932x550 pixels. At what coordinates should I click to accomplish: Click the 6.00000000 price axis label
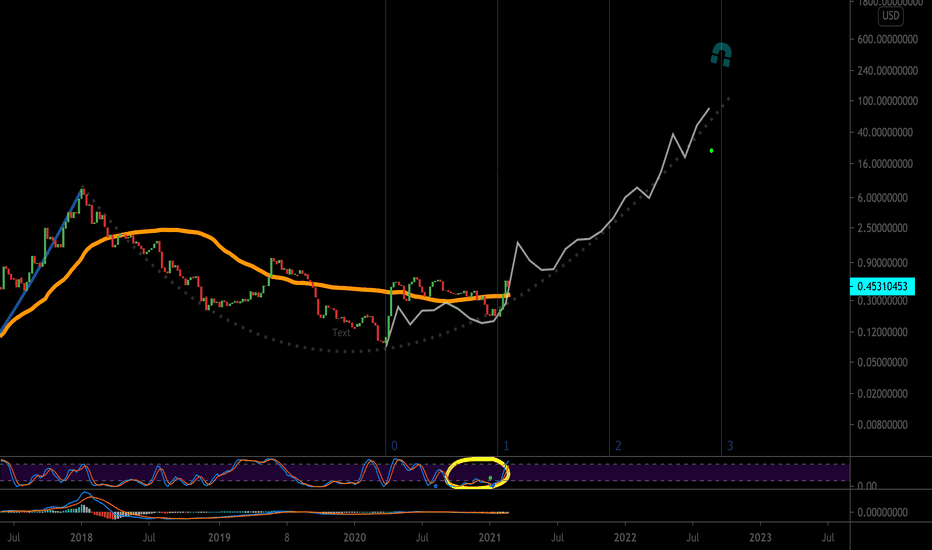coord(883,198)
